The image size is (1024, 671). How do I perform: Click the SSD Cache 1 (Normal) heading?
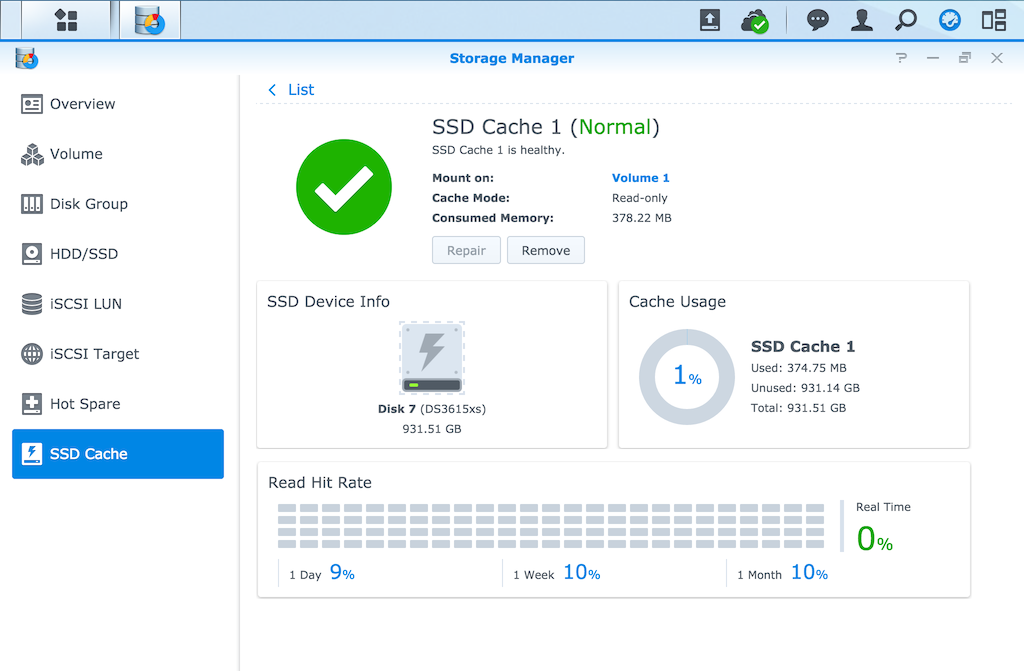click(x=546, y=127)
